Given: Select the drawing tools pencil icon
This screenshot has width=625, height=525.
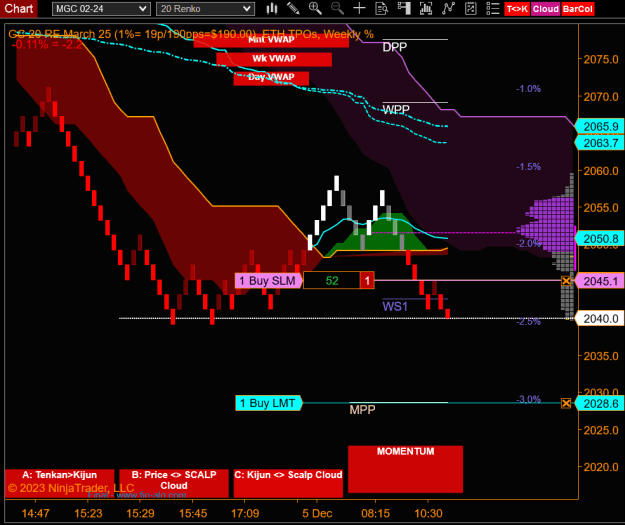Looking at the screenshot, I should [293, 8].
